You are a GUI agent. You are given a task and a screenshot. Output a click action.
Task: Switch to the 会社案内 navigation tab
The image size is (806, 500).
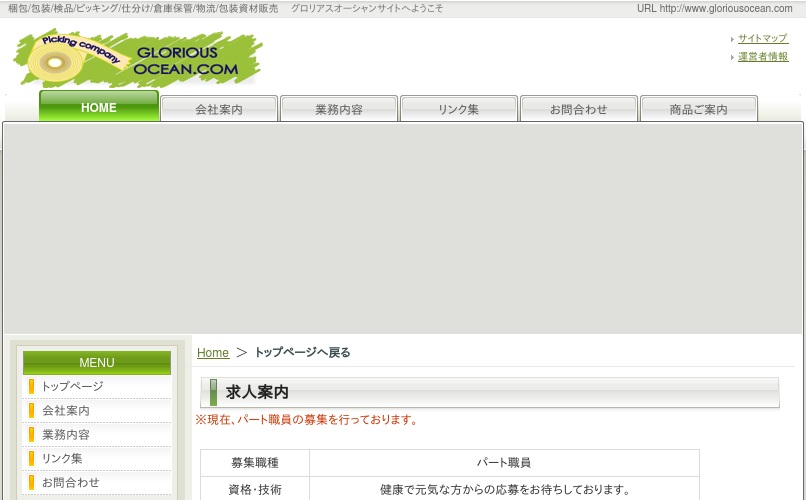219,109
